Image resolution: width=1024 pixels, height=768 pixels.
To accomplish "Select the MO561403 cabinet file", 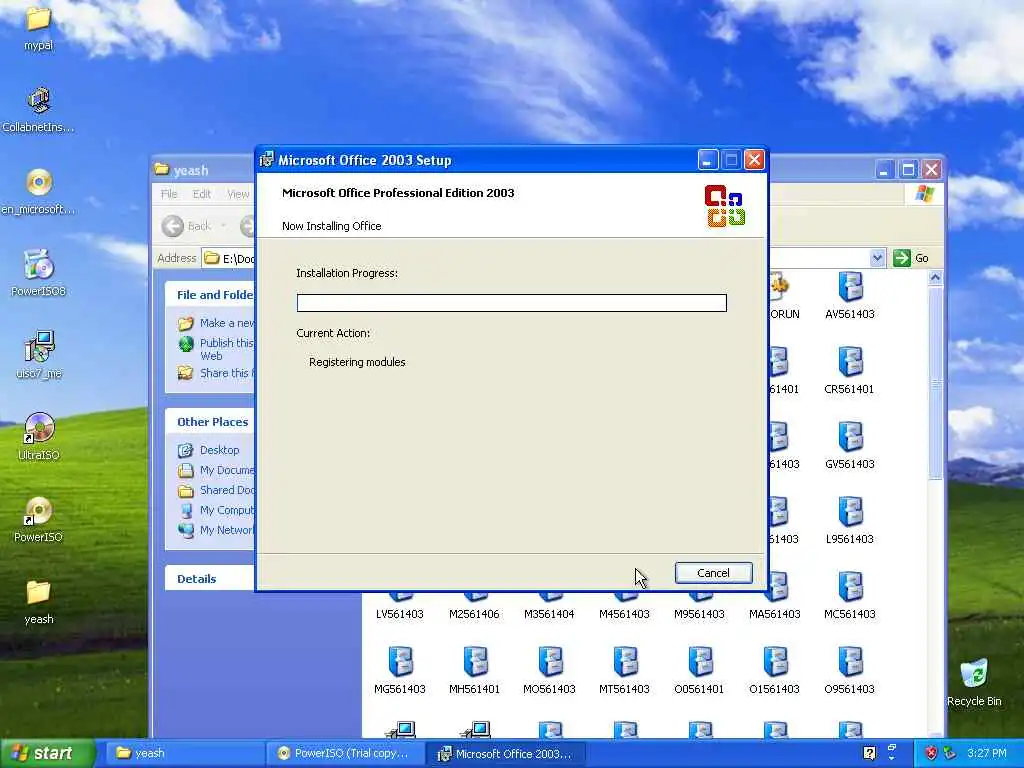I will pos(549,671).
